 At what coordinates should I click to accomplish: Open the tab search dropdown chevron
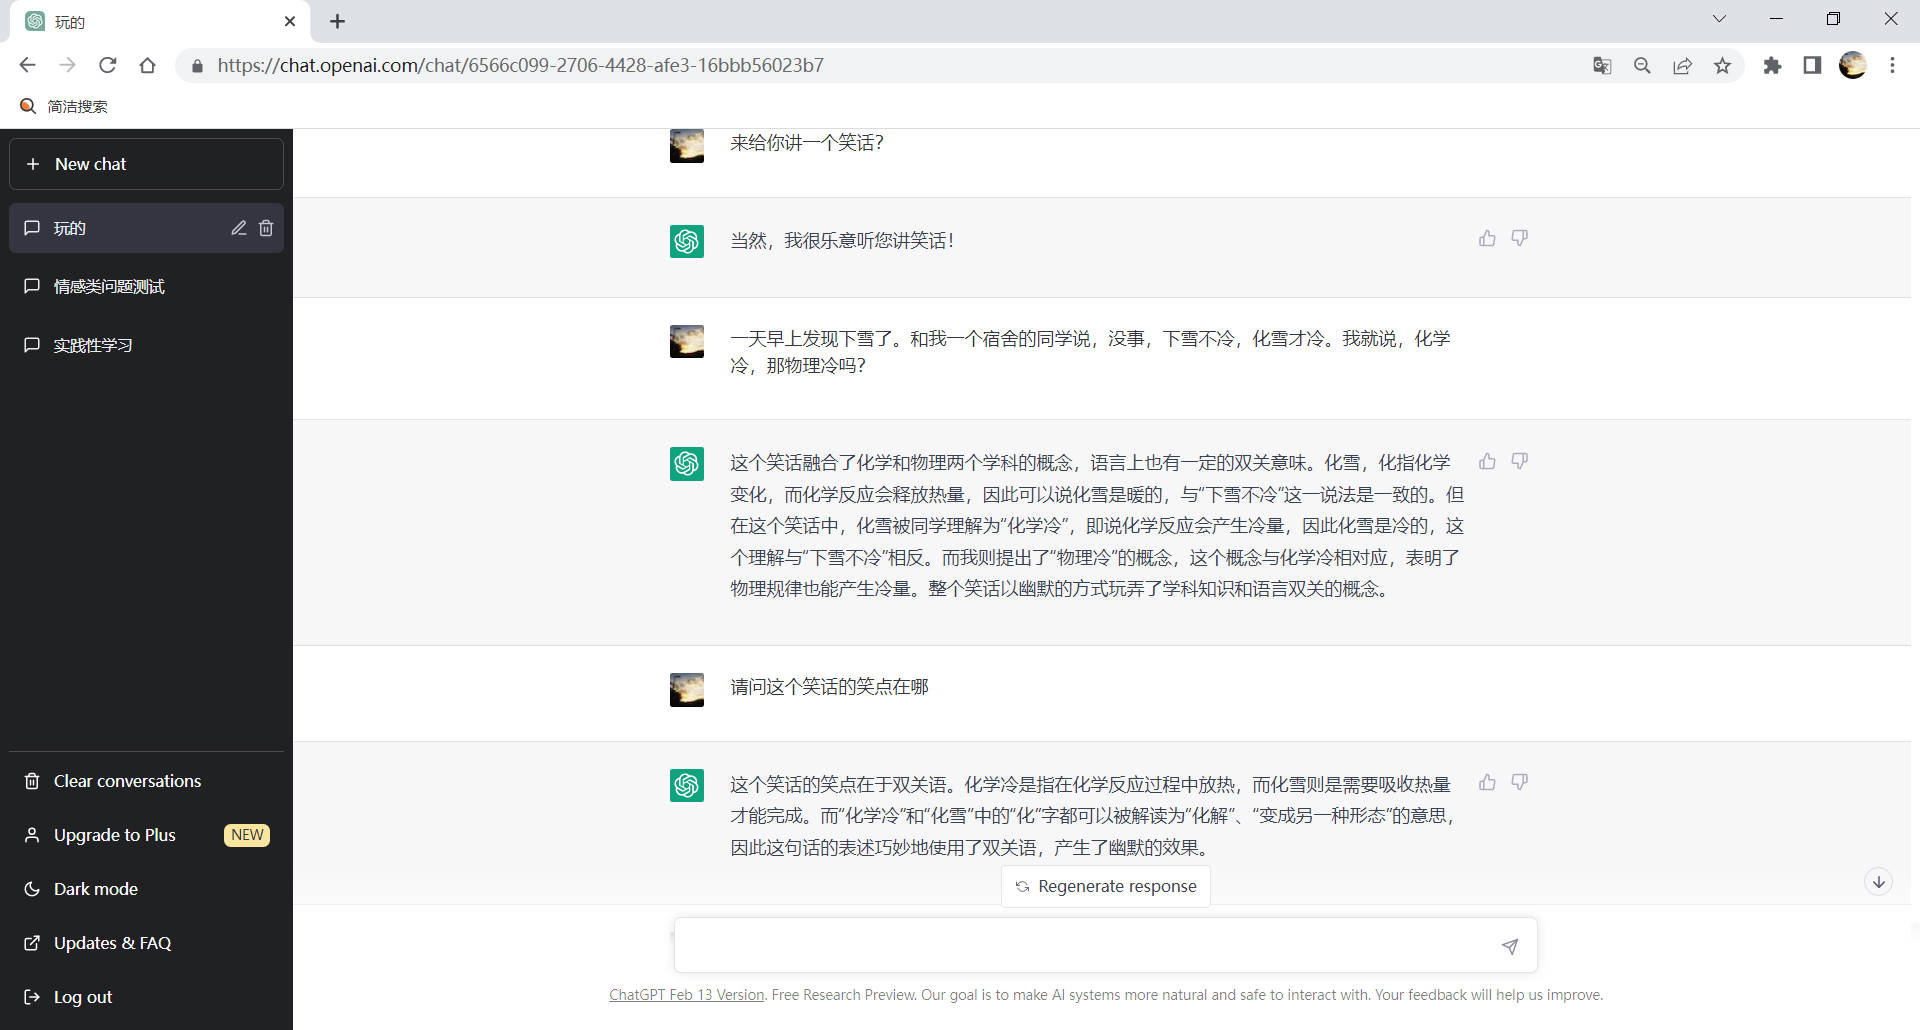[1719, 19]
